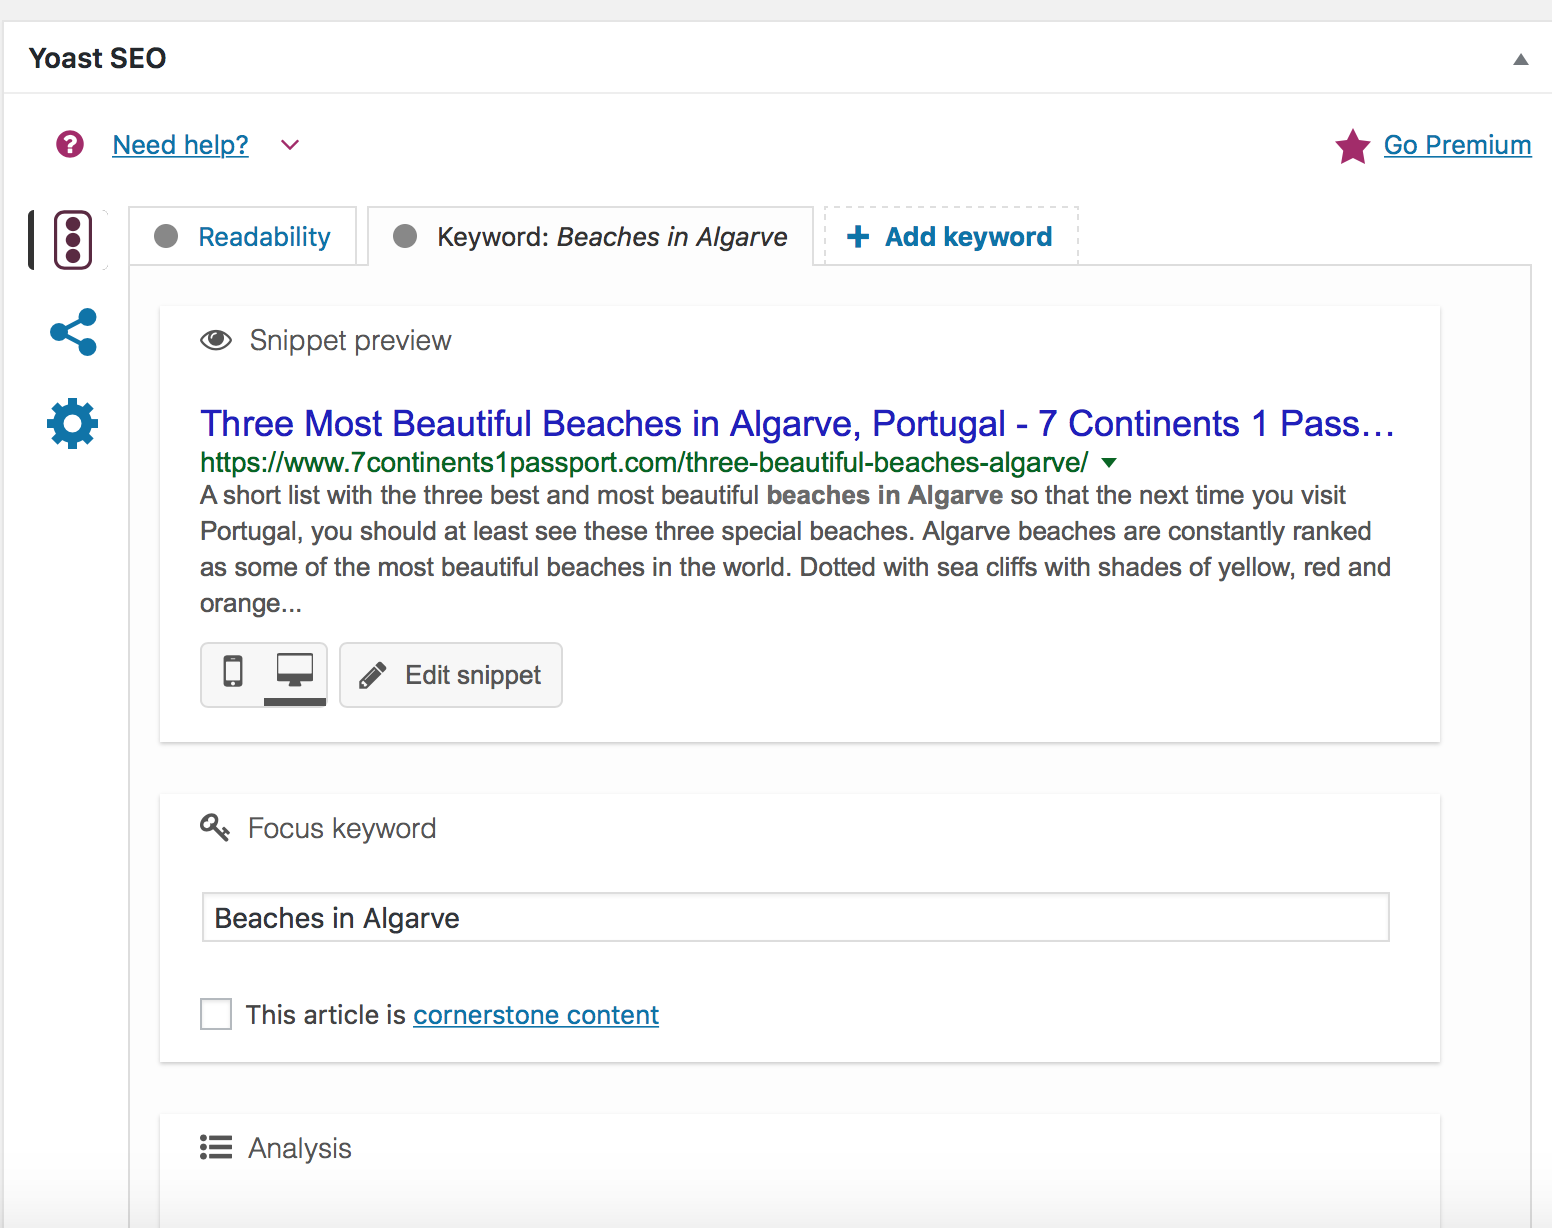Viewport: 1552px width, 1228px height.
Task: Click the Edit snippet button
Action: tap(451, 675)
